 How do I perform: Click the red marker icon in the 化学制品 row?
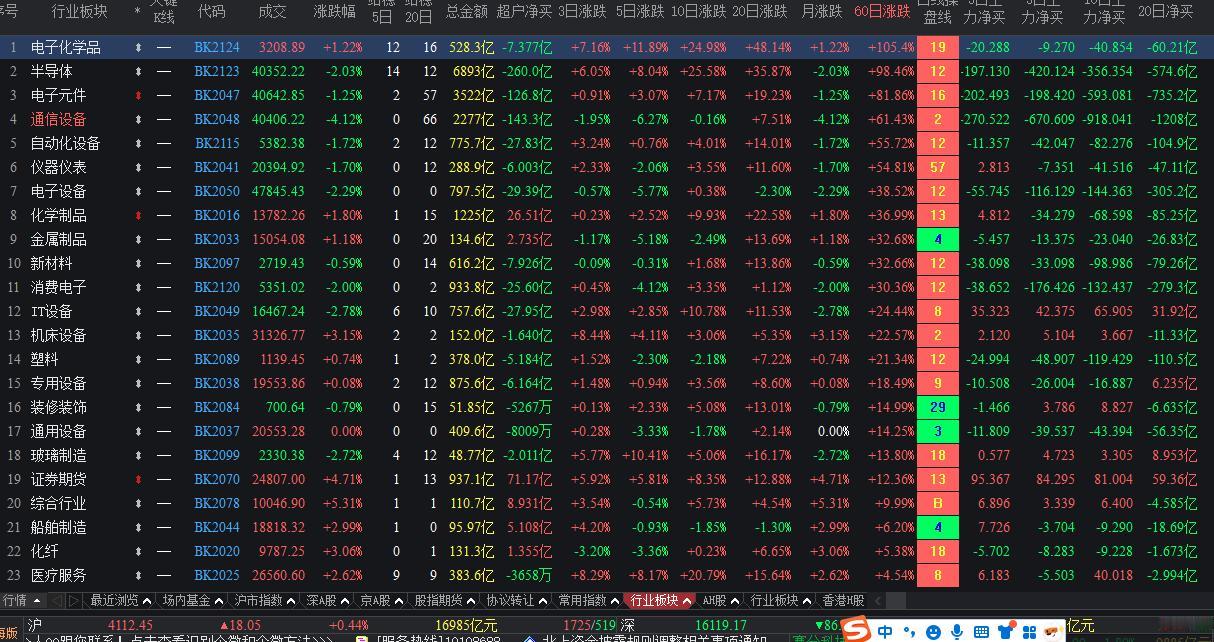tap(138, 215)
